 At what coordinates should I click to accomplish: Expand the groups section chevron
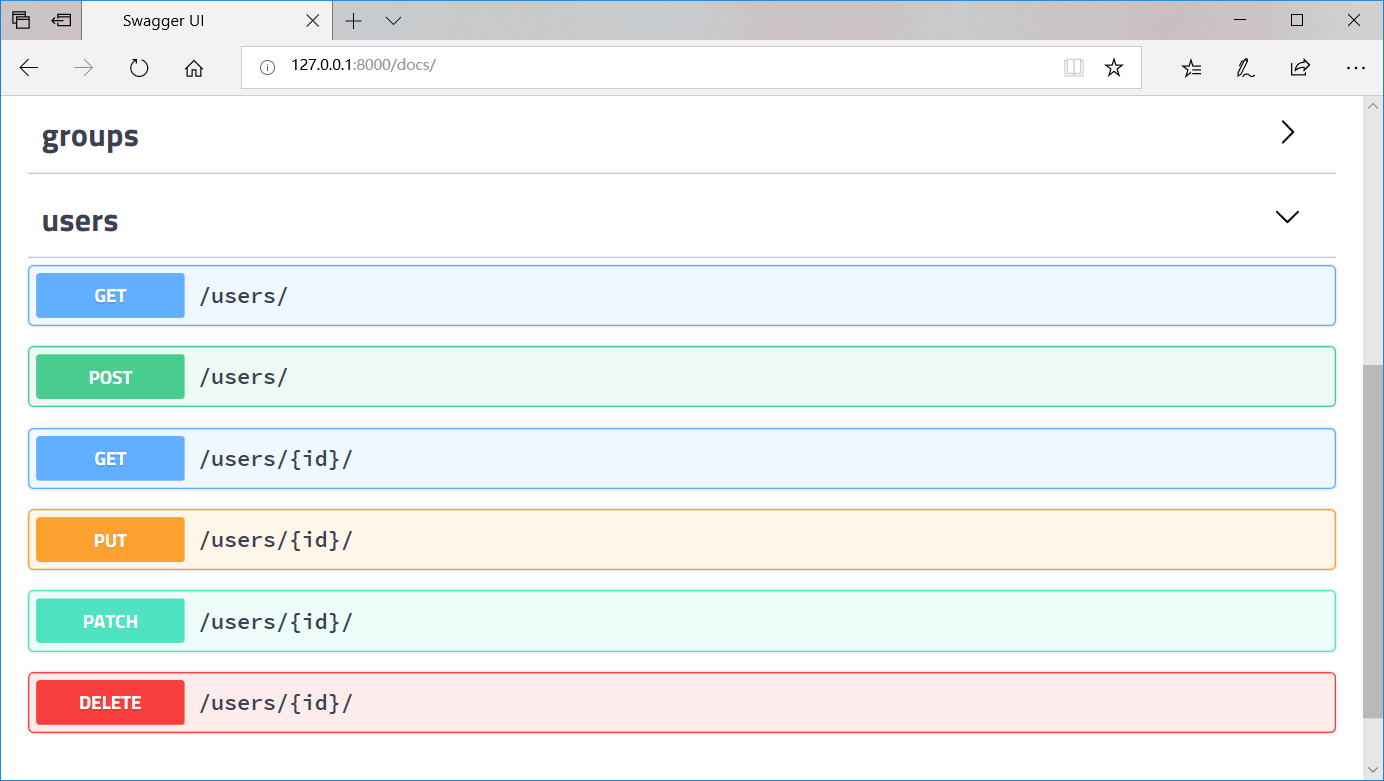coord(1288,132)
